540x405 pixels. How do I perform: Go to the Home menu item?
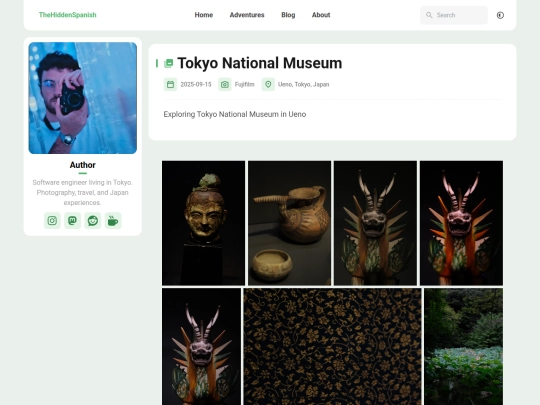[204, 15]
